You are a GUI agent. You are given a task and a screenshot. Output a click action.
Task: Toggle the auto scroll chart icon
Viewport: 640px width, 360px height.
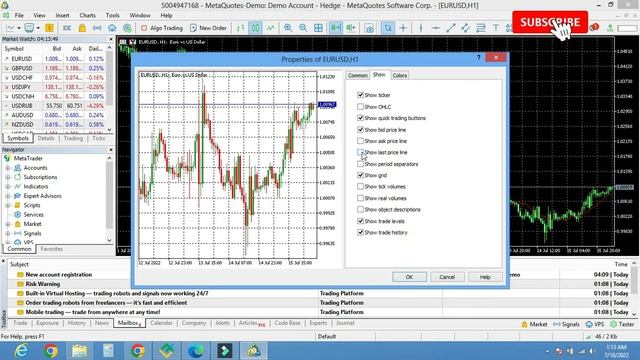pos(336,28)
